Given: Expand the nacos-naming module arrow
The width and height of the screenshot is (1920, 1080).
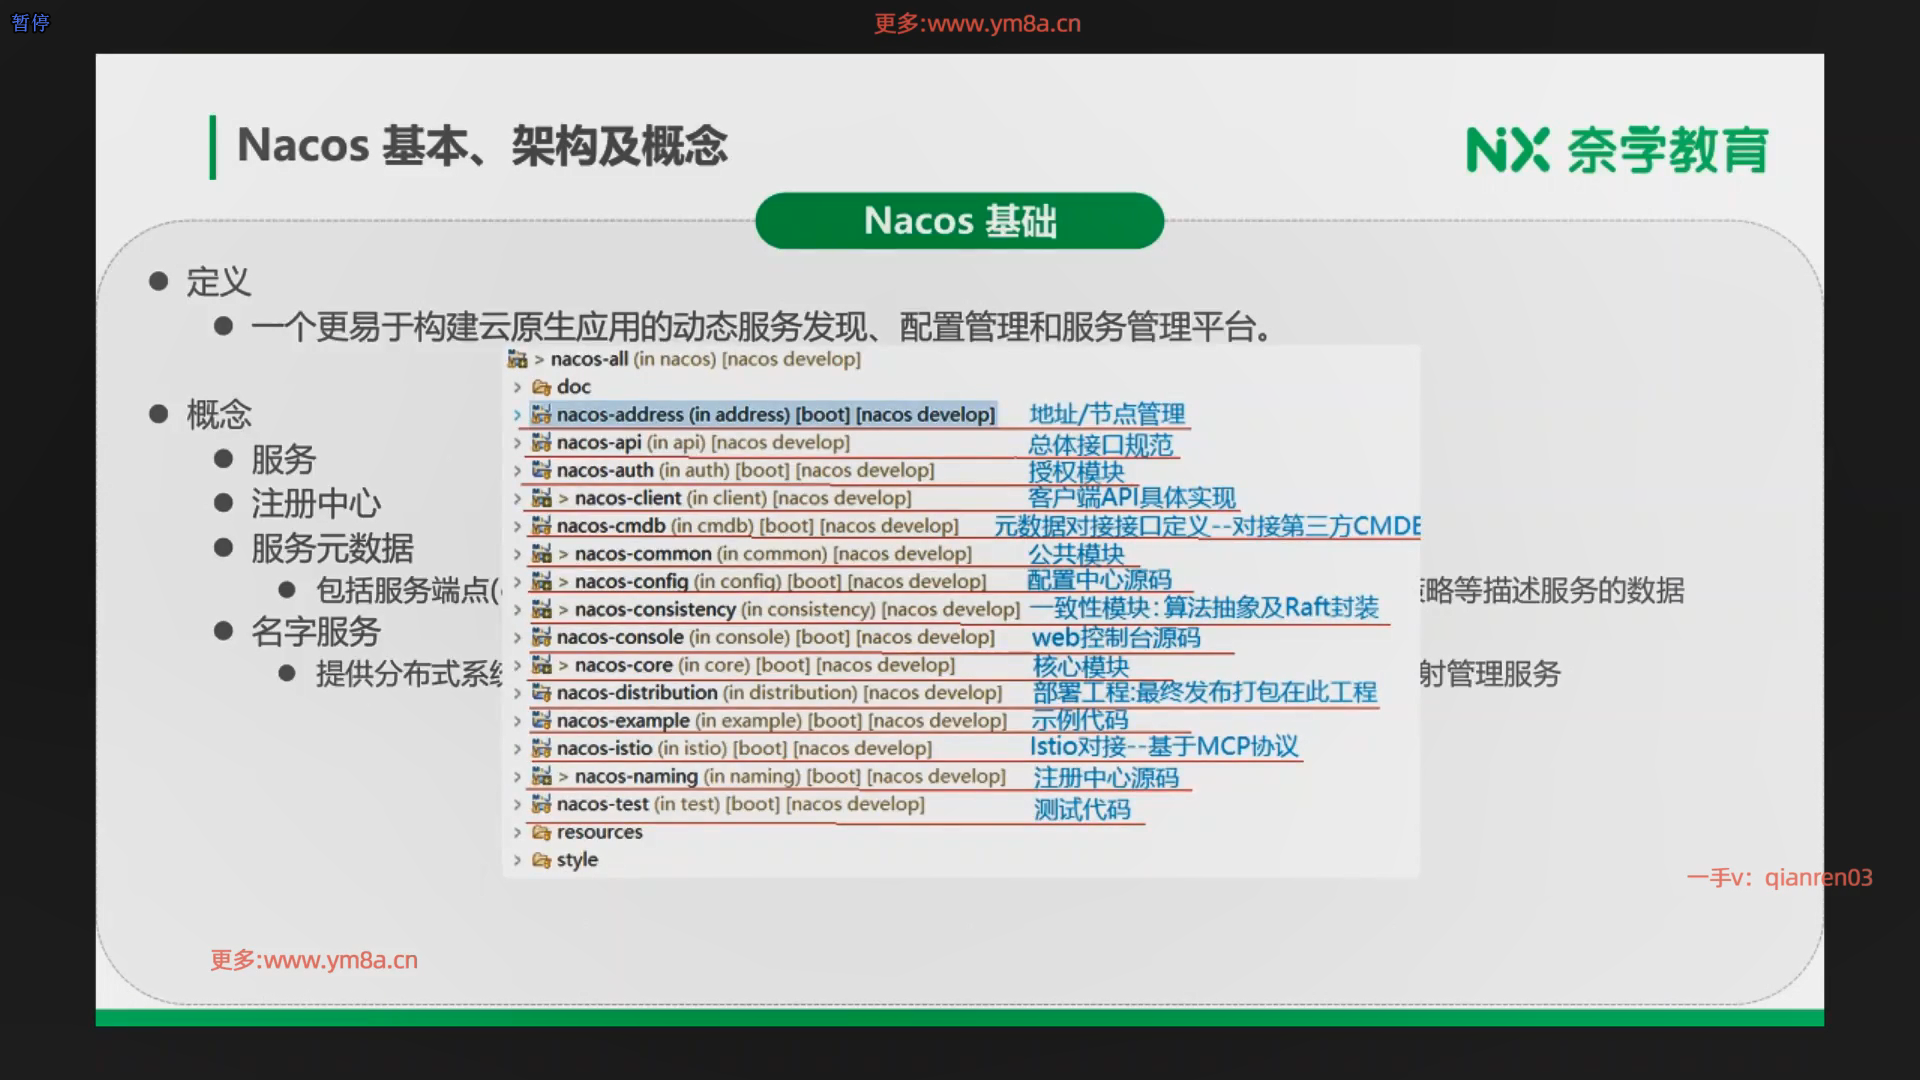Looking at the screenshot, I should [x=517, y=777].
